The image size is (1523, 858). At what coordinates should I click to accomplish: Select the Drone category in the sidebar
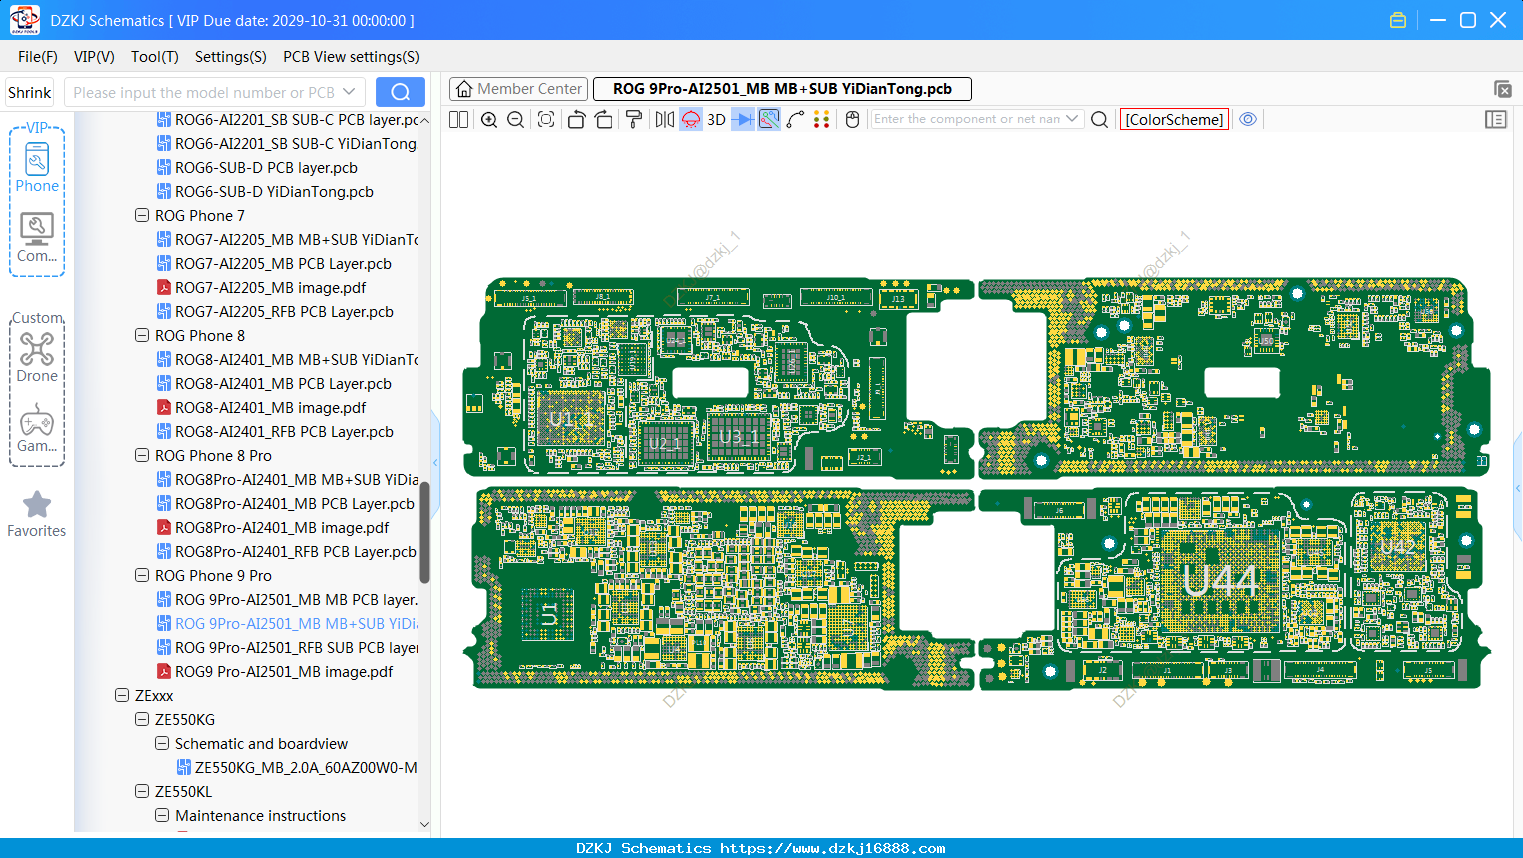[x=37, y=357]
